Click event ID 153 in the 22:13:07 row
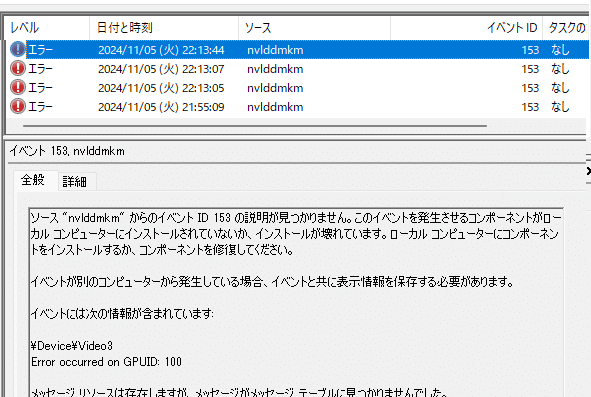Image resolution: width=591 pixels, height=397 pixels. (530, 69)
